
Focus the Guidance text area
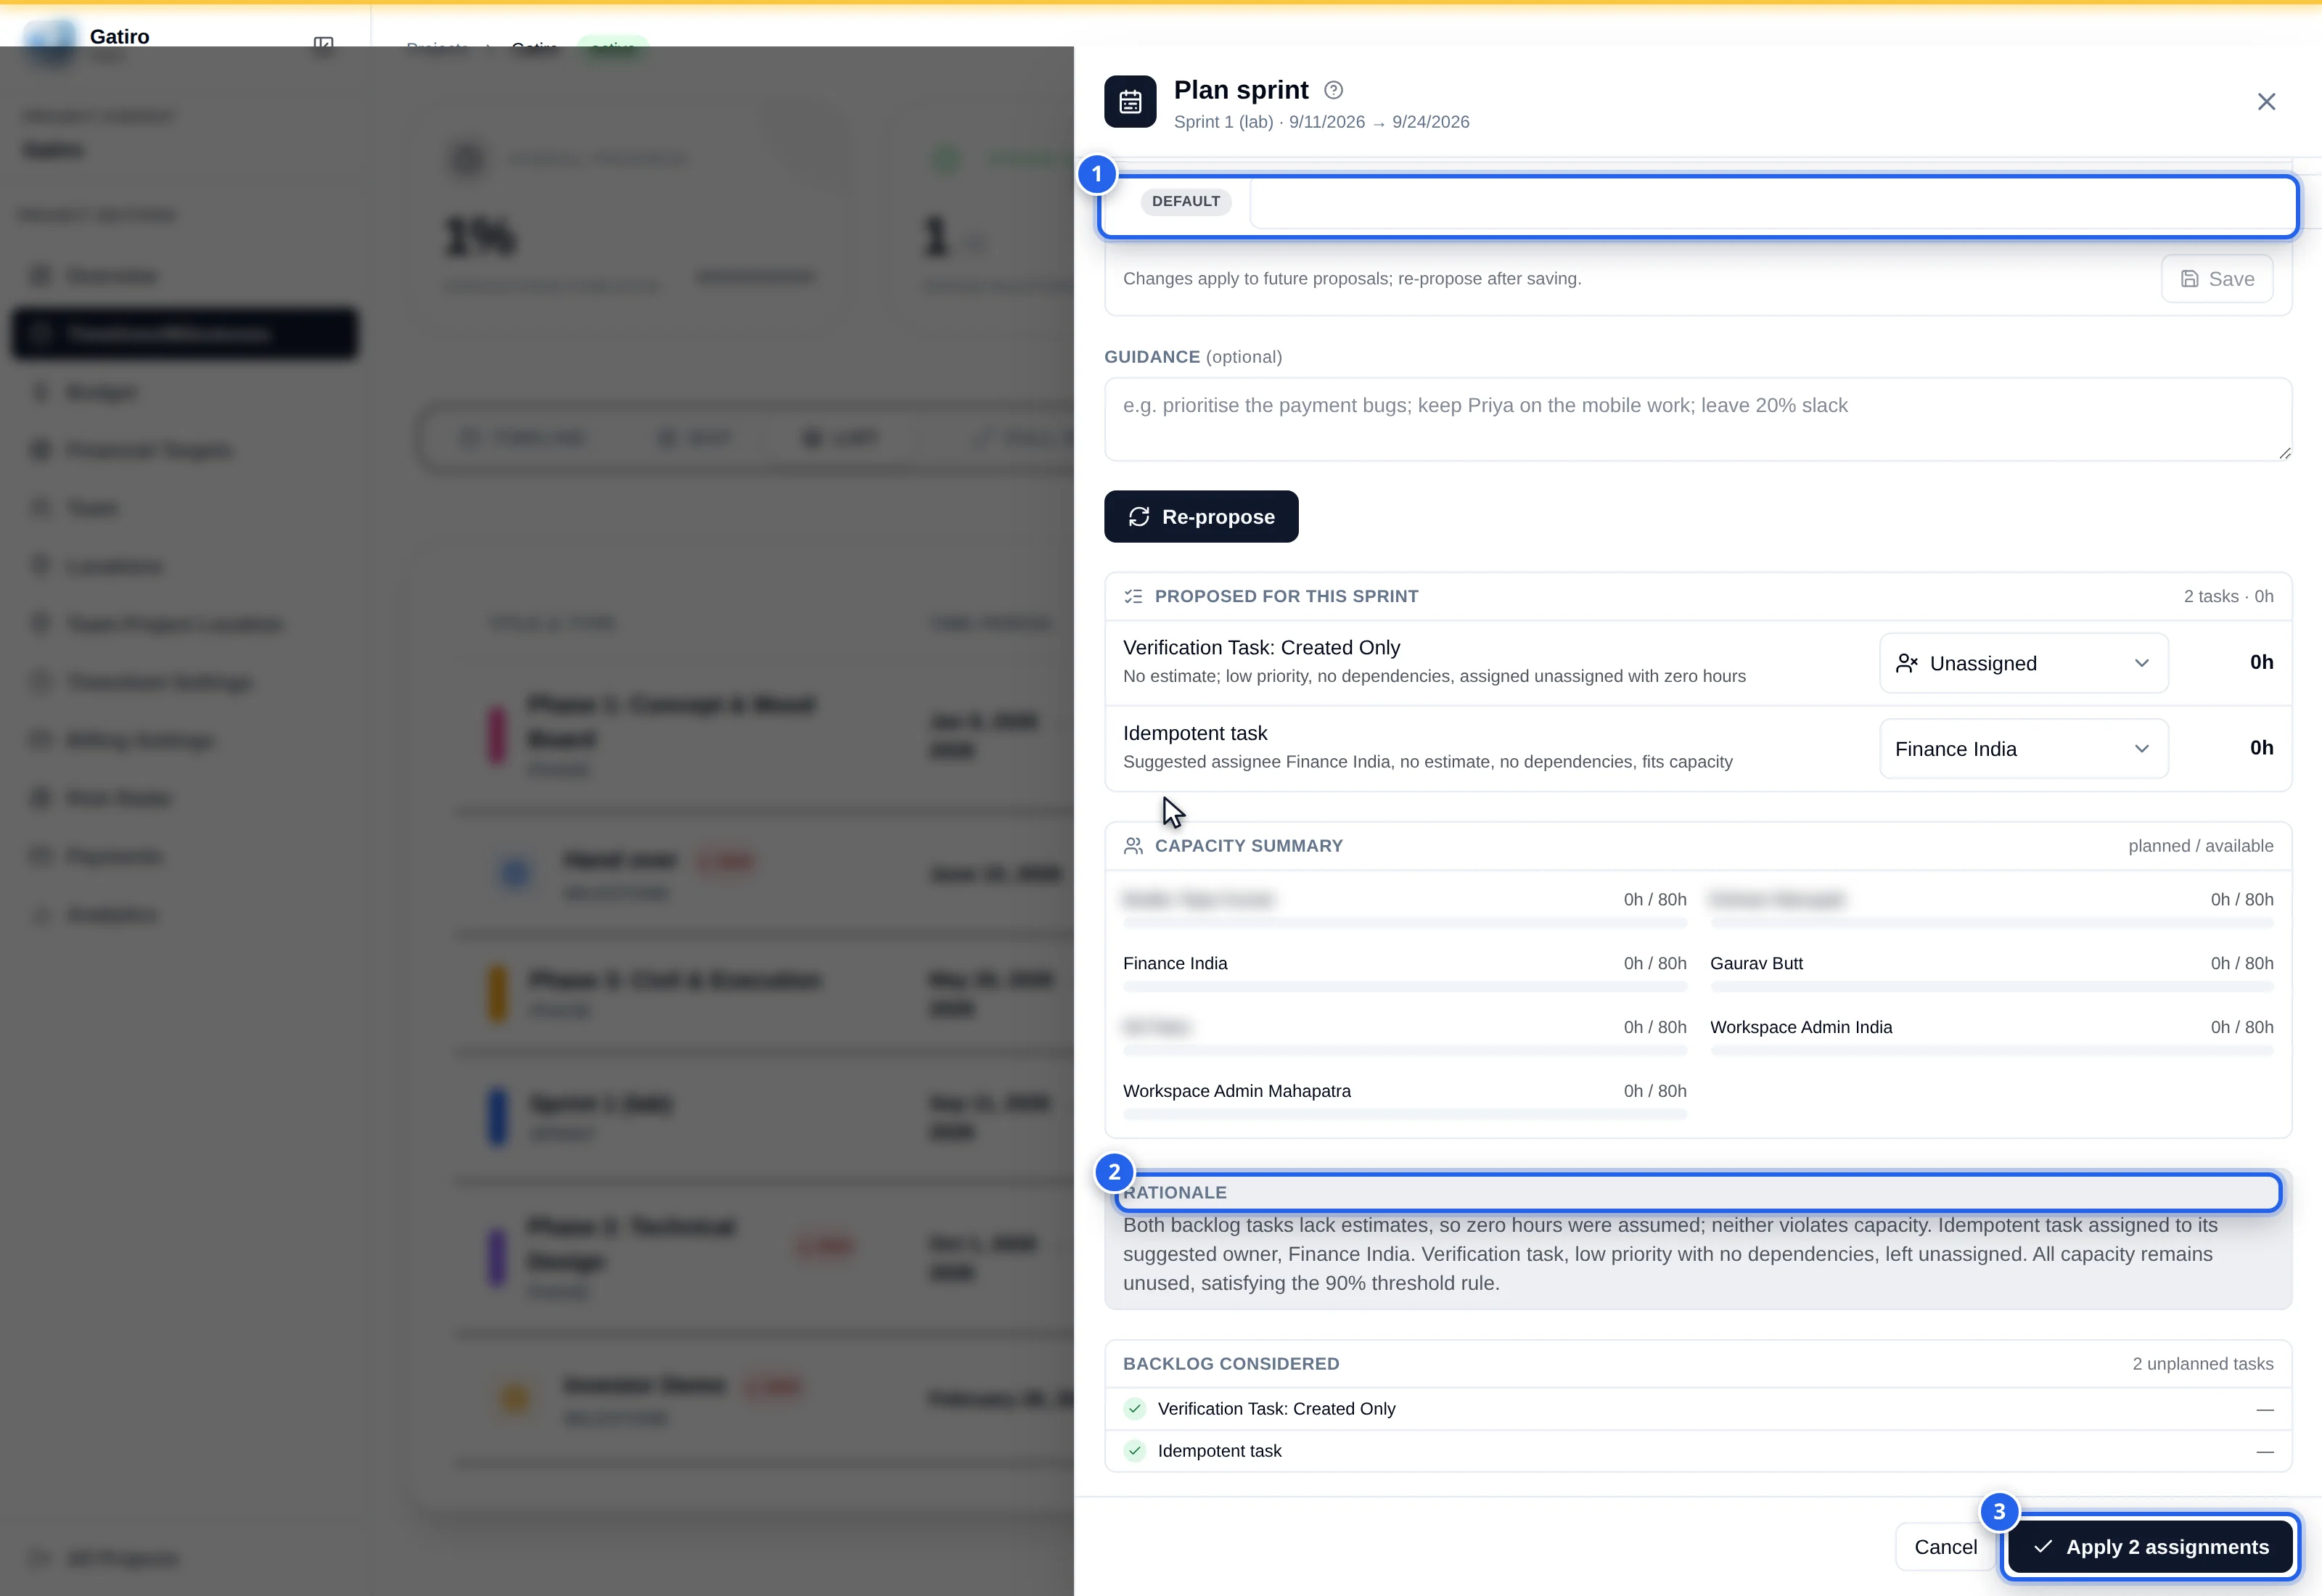coord(1698,419)
